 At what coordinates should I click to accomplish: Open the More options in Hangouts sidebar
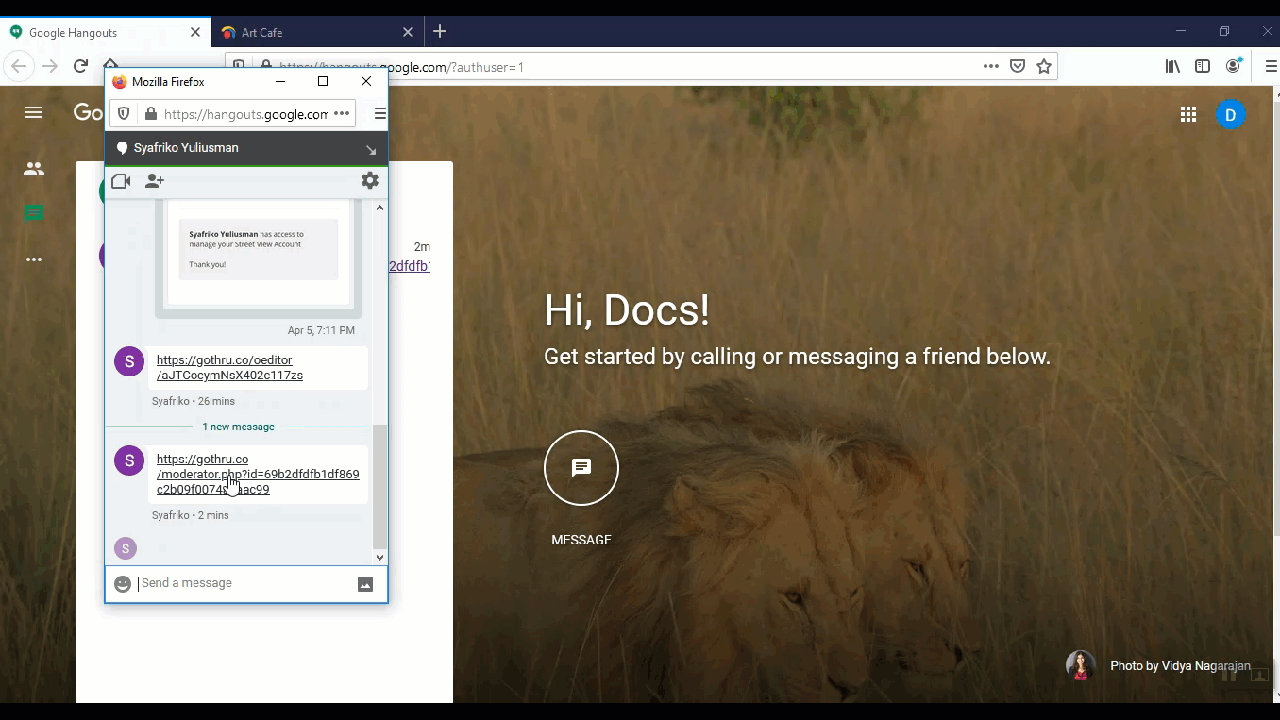coord(34,260)
